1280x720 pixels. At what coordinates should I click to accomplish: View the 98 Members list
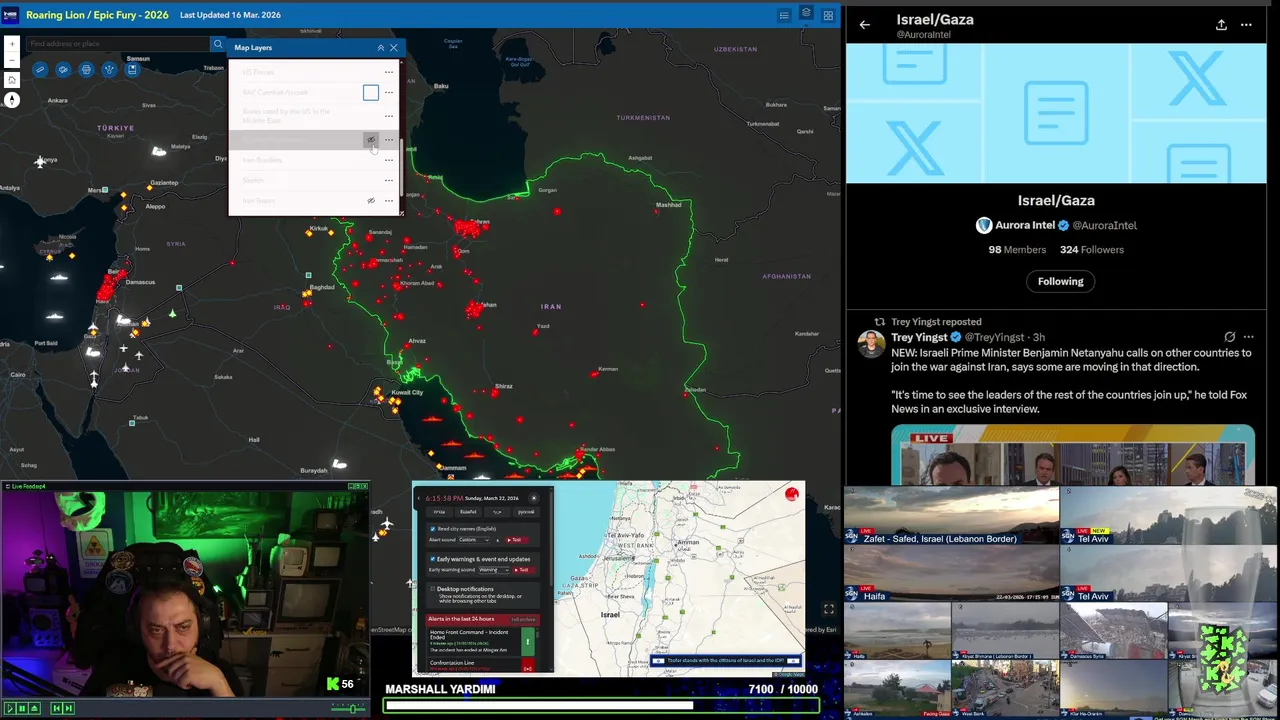[1017, 250]
